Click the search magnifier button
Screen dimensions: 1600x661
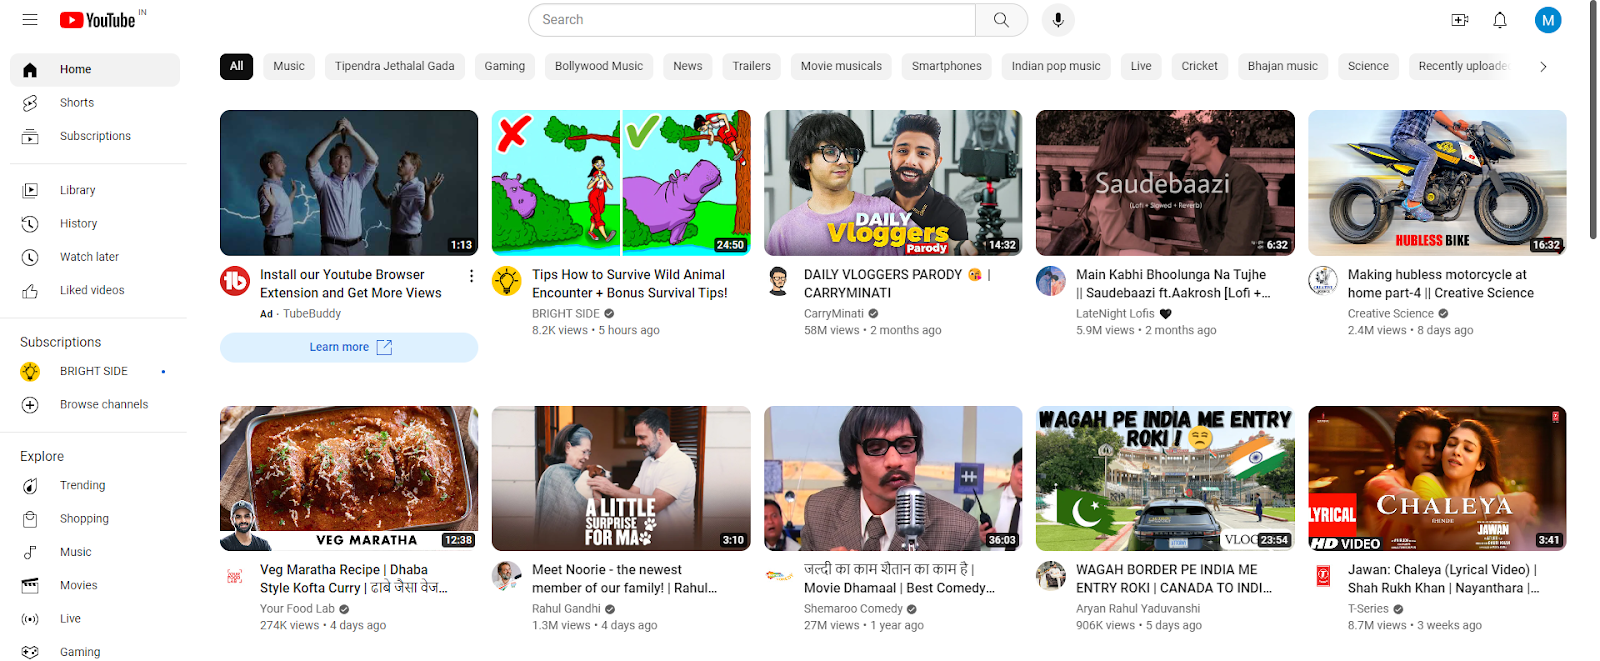[1001, 20]
